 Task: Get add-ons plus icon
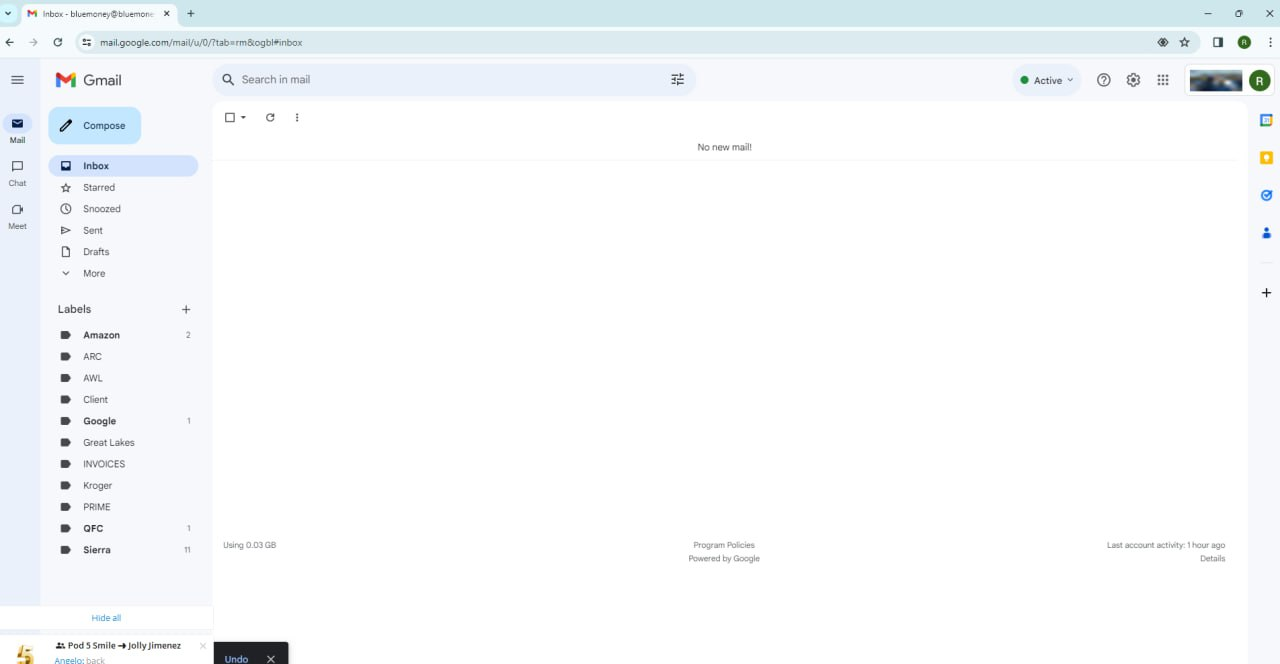pyautogui.click(x=1266, y=293)
